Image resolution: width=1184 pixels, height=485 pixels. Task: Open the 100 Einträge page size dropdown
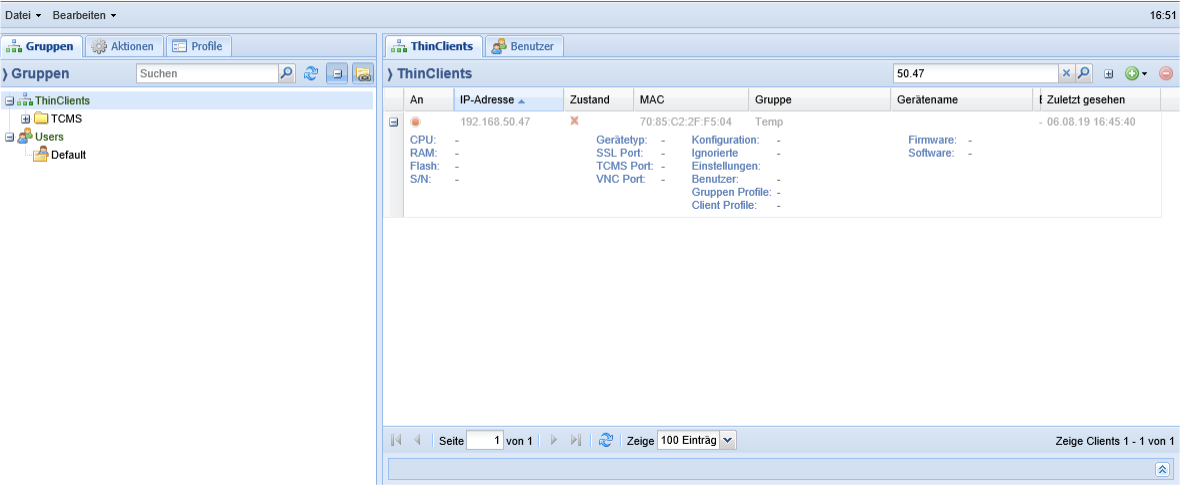(x=727, y=440)
